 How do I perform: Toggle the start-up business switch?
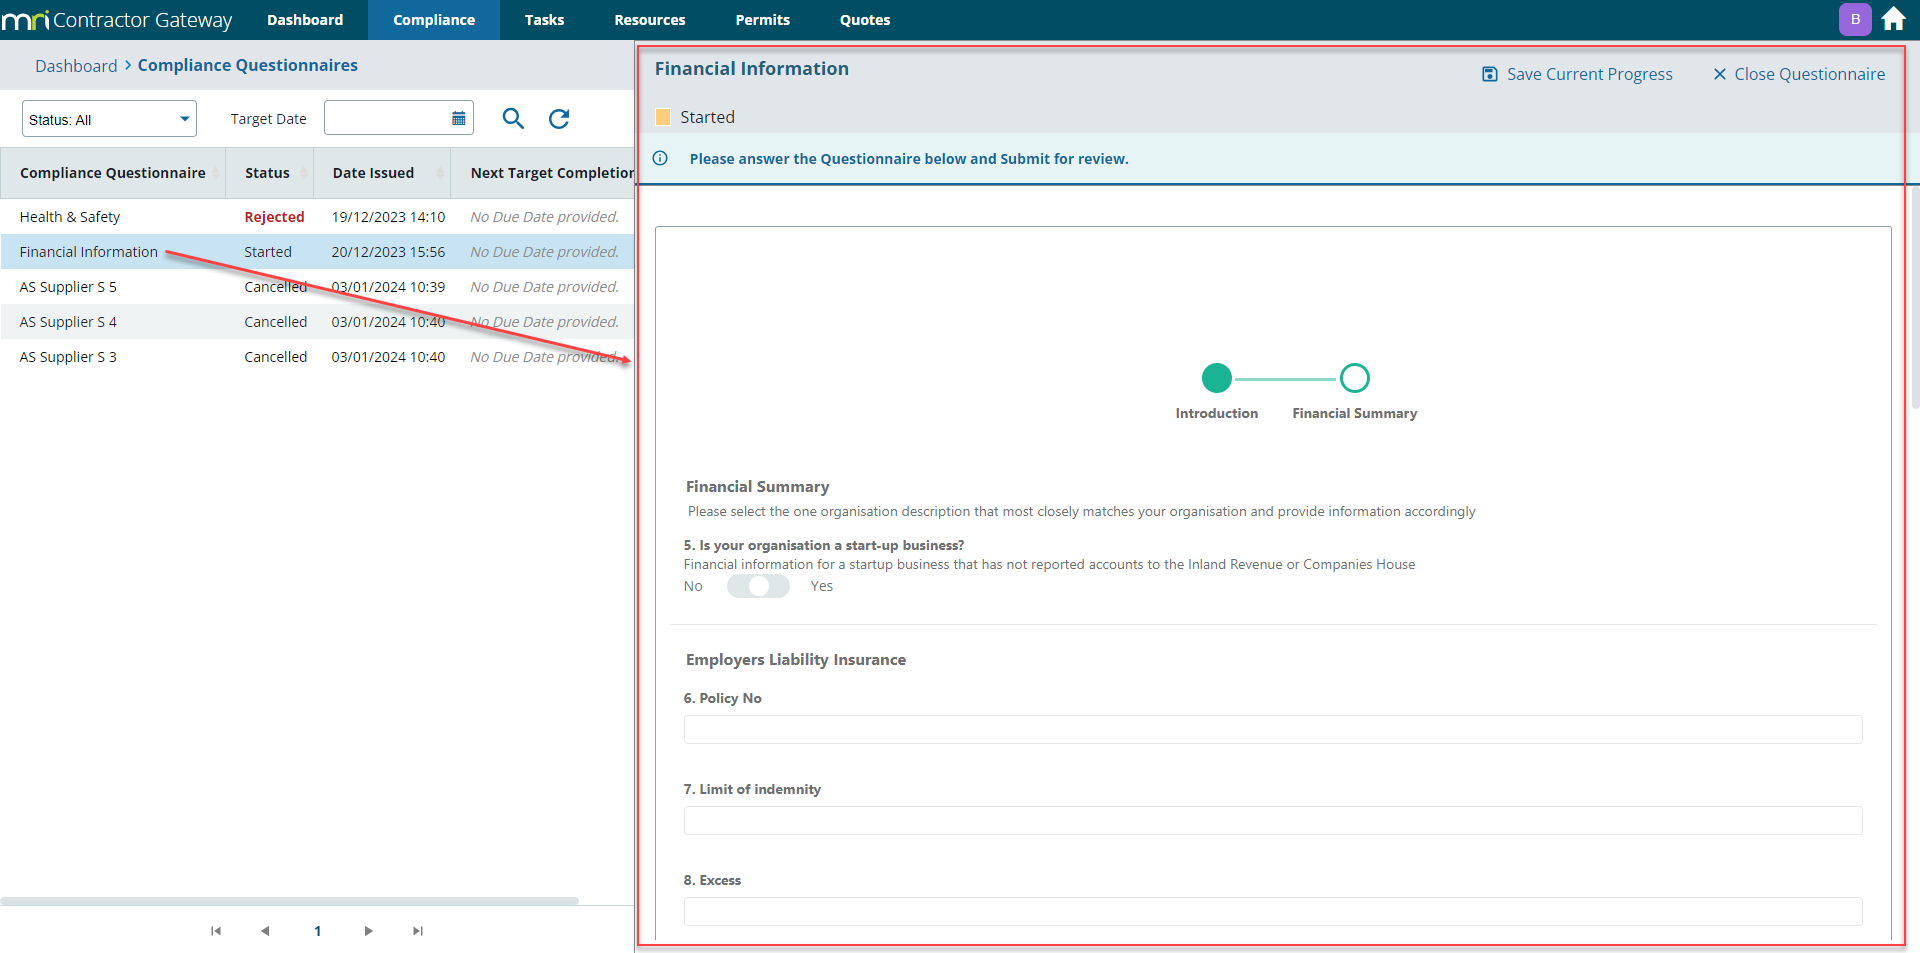tap(758, 586)
